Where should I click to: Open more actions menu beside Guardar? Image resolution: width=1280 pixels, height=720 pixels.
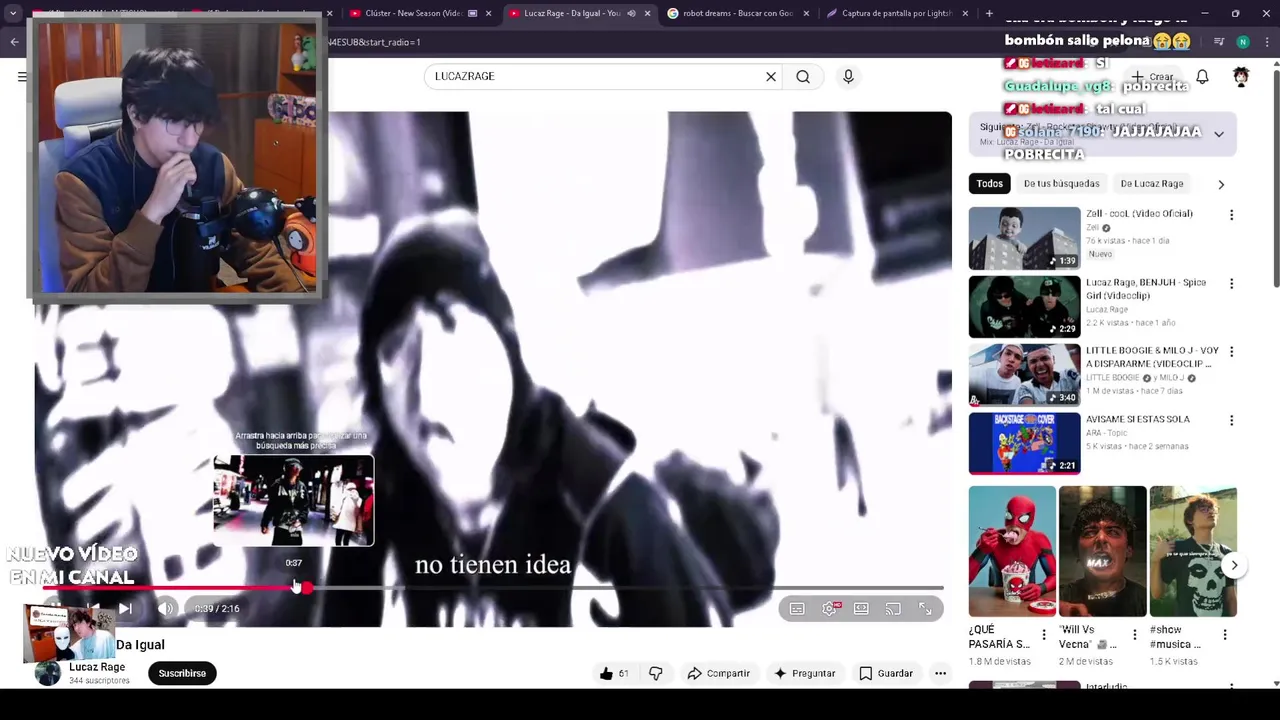point(940,673)
